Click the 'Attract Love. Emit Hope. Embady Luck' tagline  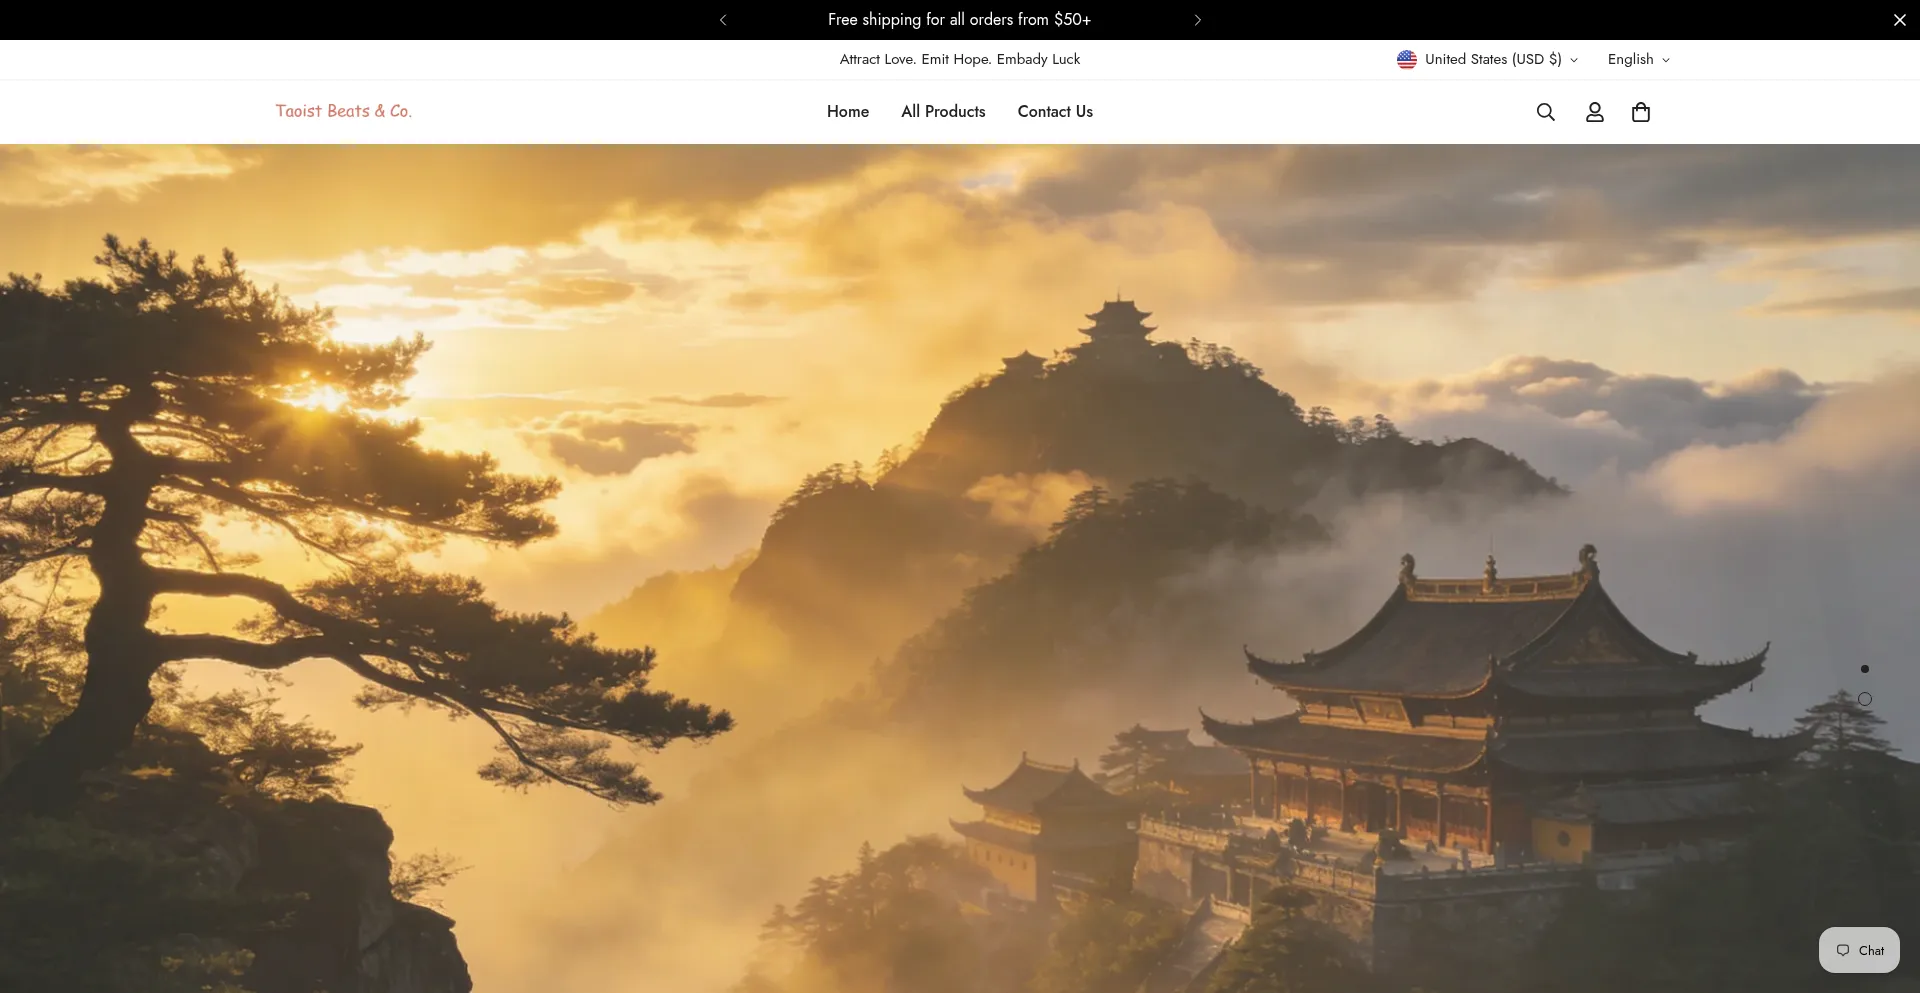(960, 60)
